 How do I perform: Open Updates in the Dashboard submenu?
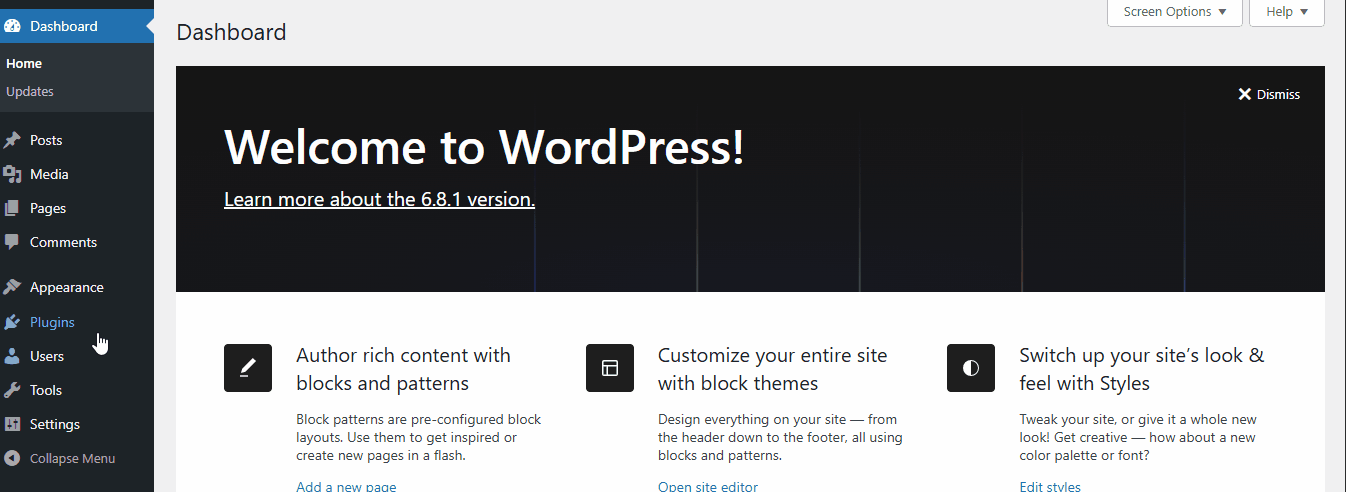pyautogui.click(x=30, y=91)
